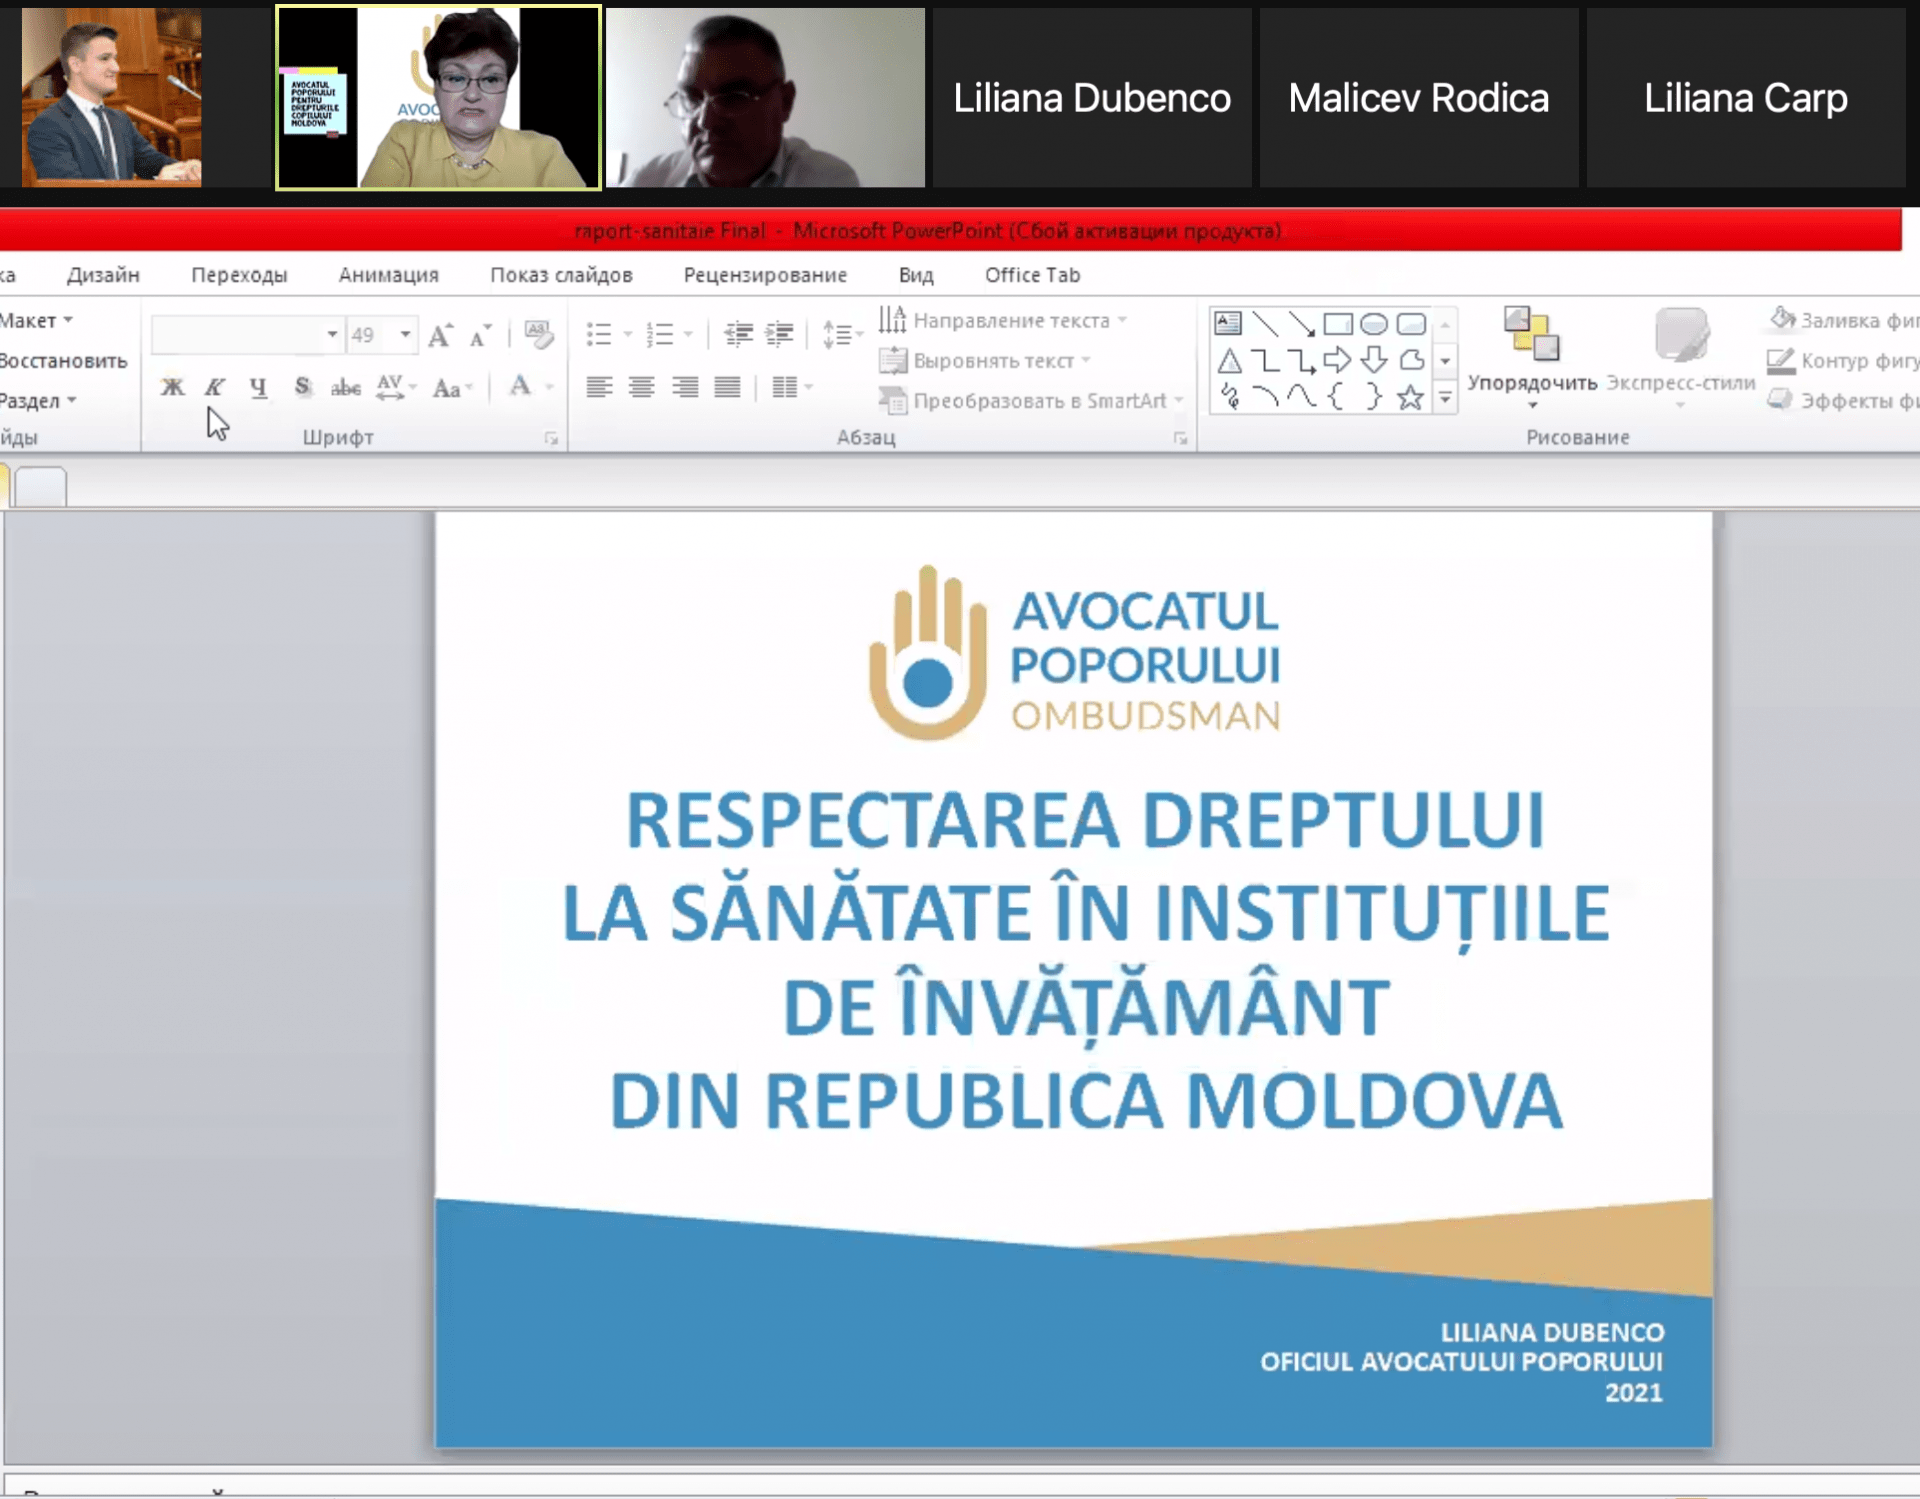Toggle italic (К) formatting
Viewport: 1920px width, 1499px height.
(214, 387)
